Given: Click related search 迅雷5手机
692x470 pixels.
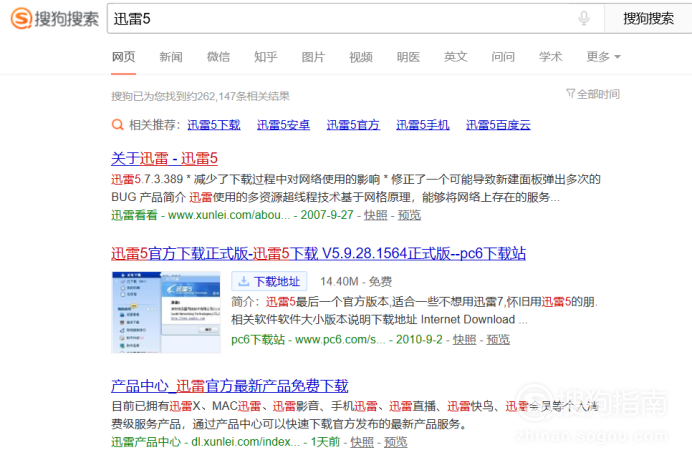Looking at the screenshot, I should tap(423, 125).
